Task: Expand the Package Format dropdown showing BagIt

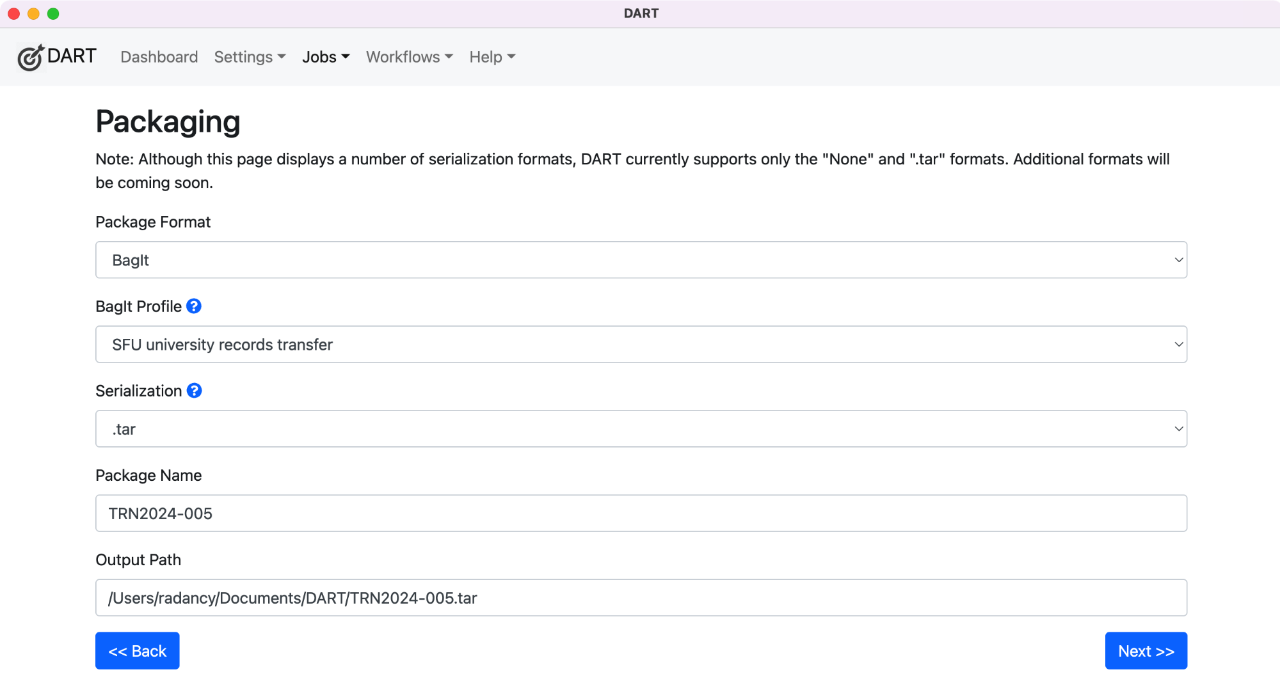Action: pos(641,260)
